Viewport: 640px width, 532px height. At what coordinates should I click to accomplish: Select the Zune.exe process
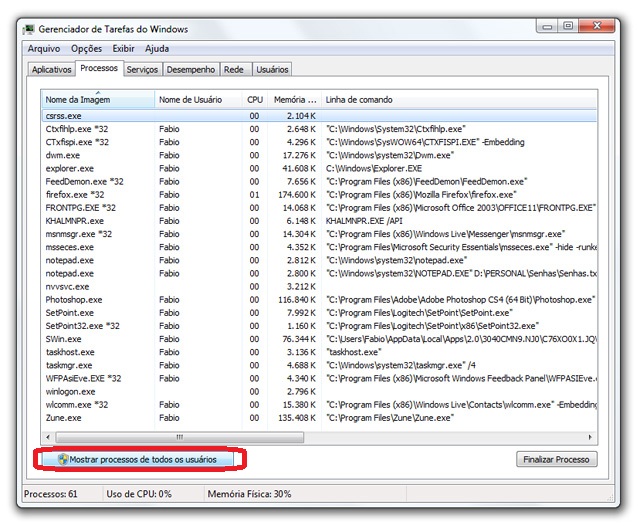(x=319, y=418)
